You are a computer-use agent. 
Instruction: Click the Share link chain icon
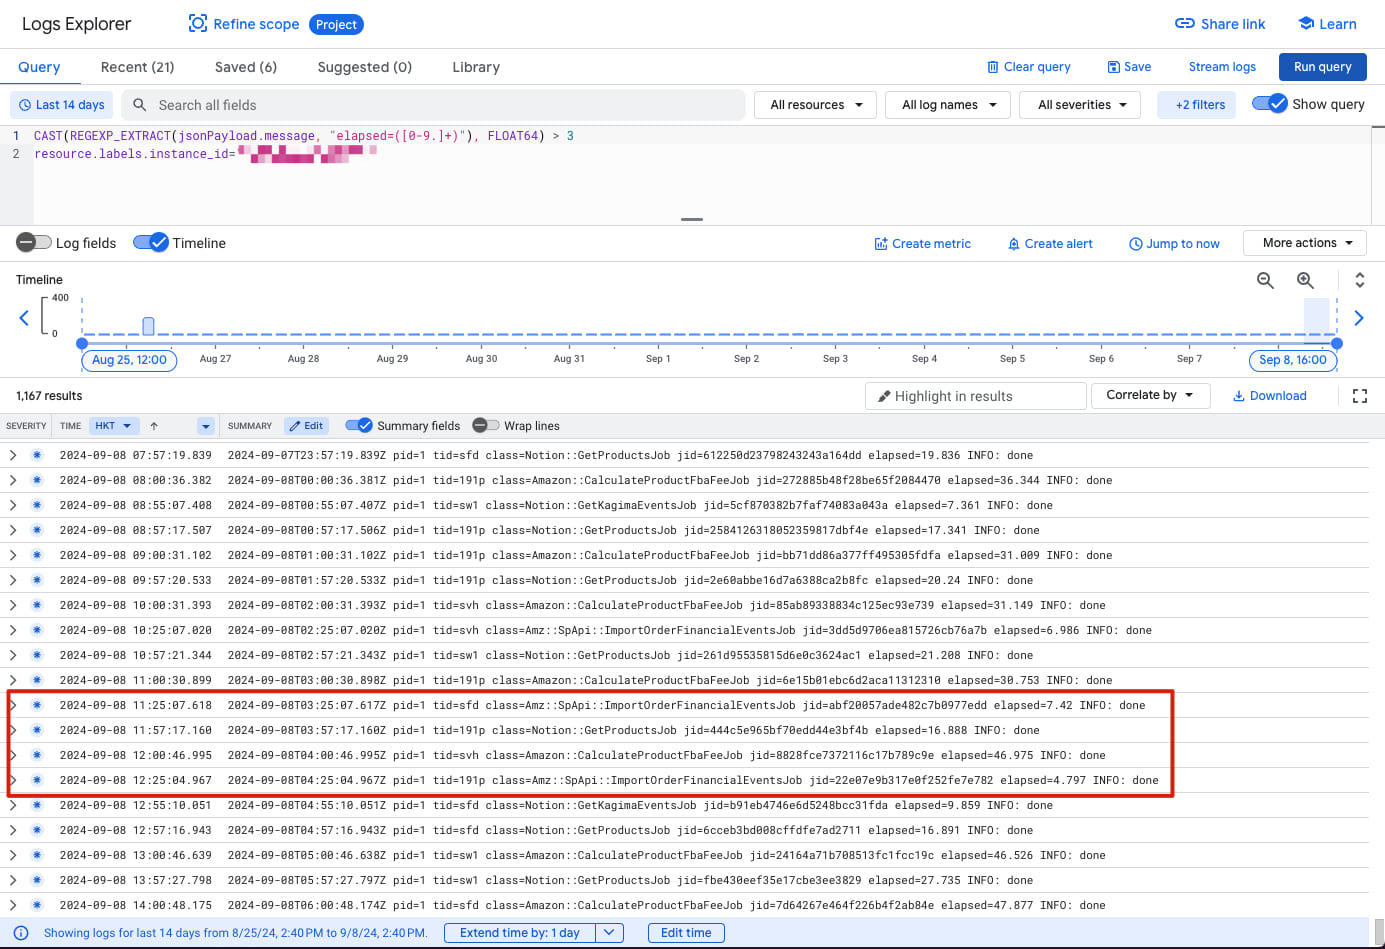[x=1184, y=24]
